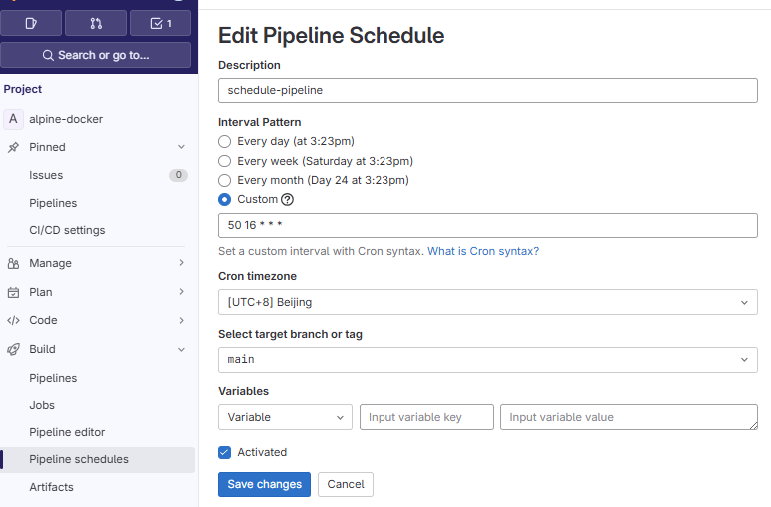The width and height of the screenshot is (771, 507).
Task: Click the Manage users icon
Action: coord(13,264)
